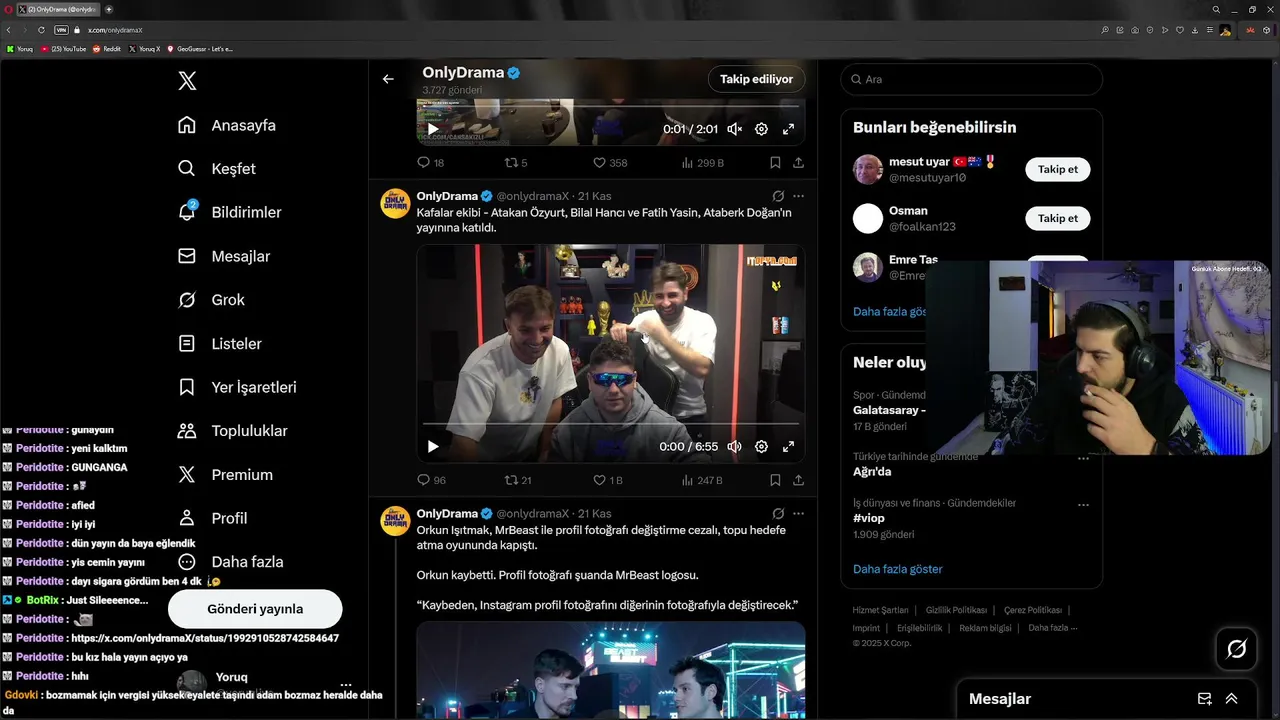Image resolution: width=1280 pixels, height=720 pixels.
Task: Open #viop trending topic
Action: tap(869, 518)
